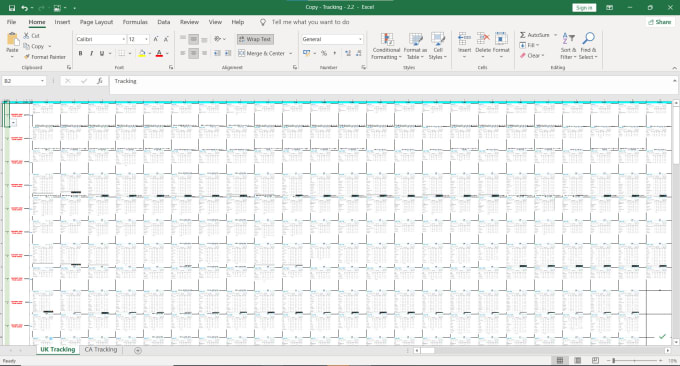Click Decrease Decimal icon
680x366 pixels.
(x=359, y=53)
